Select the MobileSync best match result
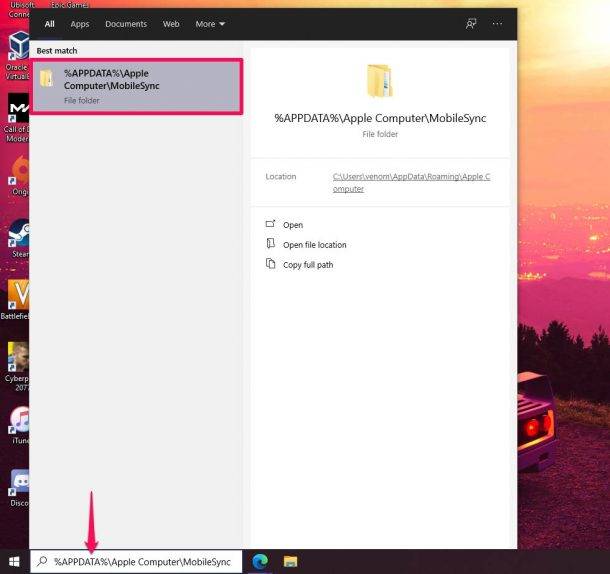Viewport: 610px width, 574px height. (x=137, y=85)
